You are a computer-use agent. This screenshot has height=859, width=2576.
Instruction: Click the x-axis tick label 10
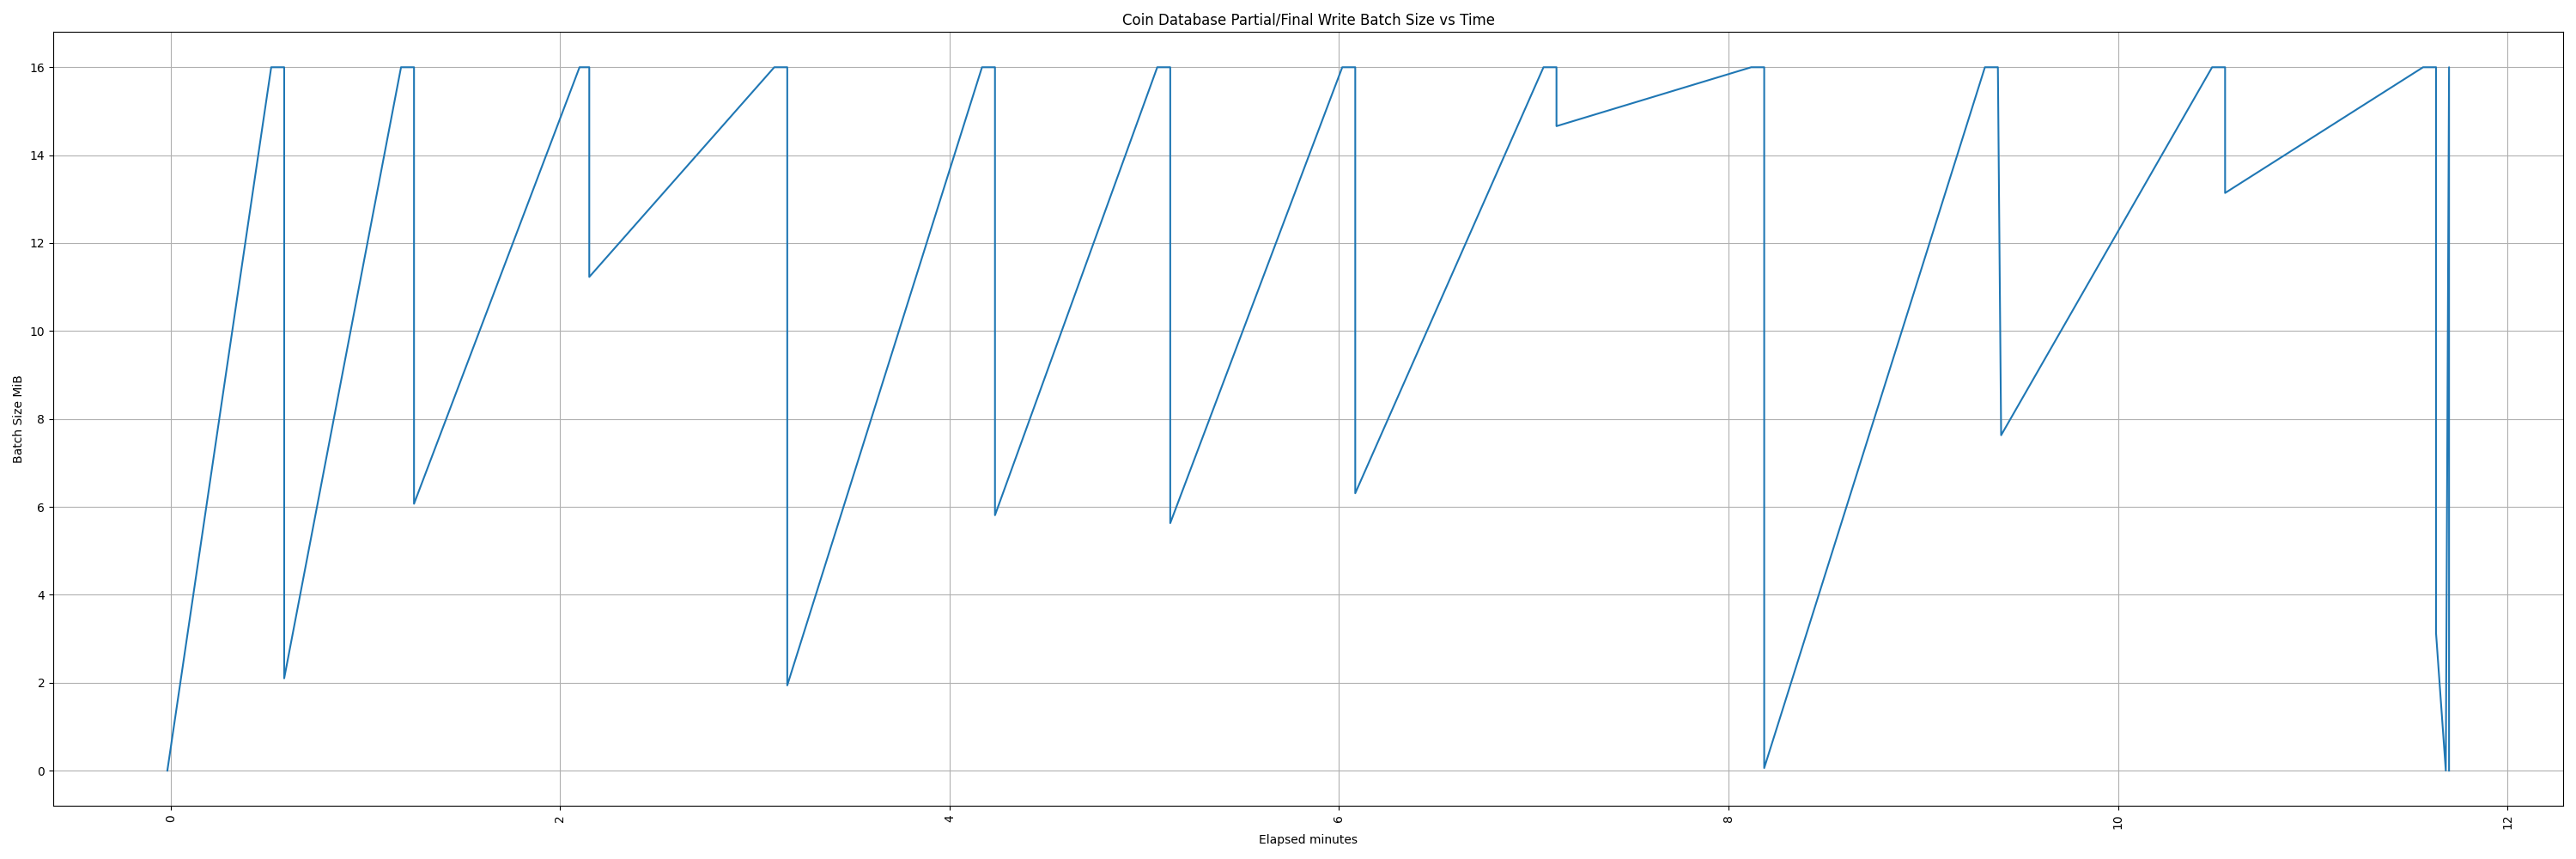click(x=2118, y=822)
